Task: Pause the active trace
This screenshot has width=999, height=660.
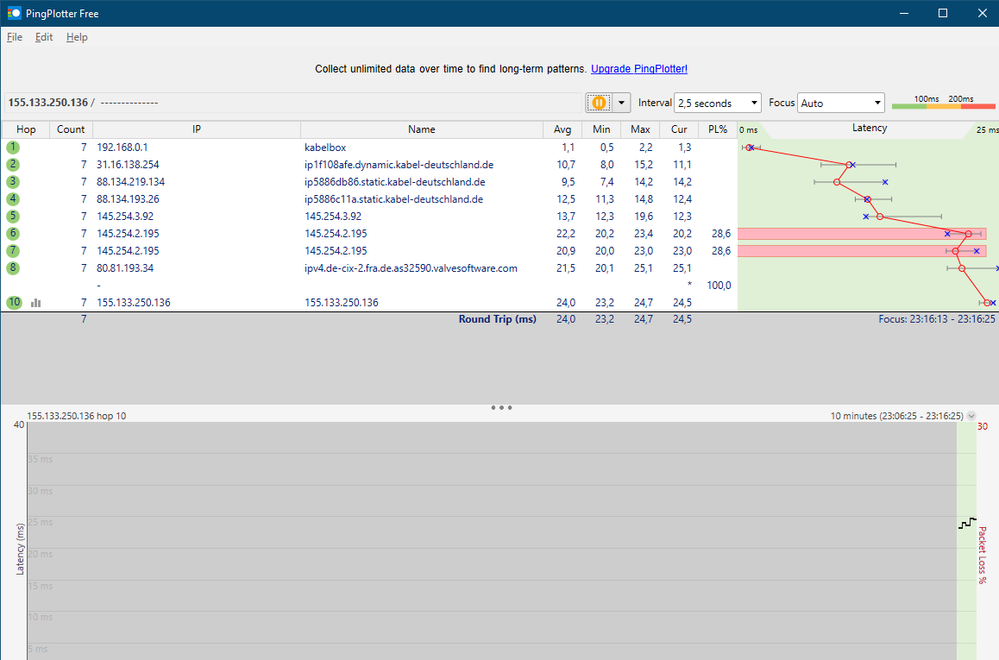Action: pos(600,102)
